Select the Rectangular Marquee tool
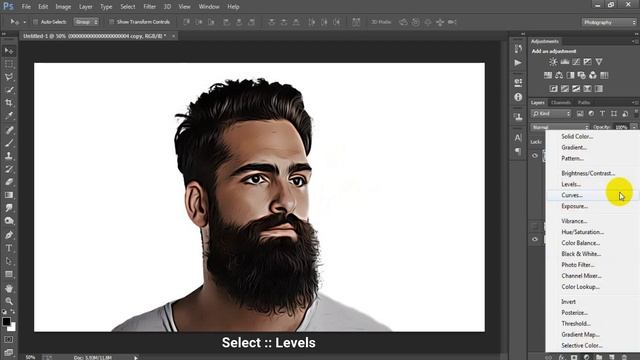 tap(9, 64)
